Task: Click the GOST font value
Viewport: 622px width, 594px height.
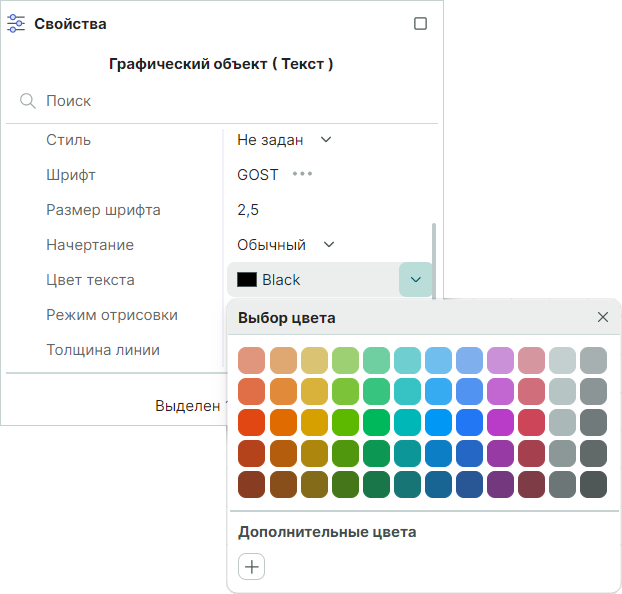Action: (258, 175)
